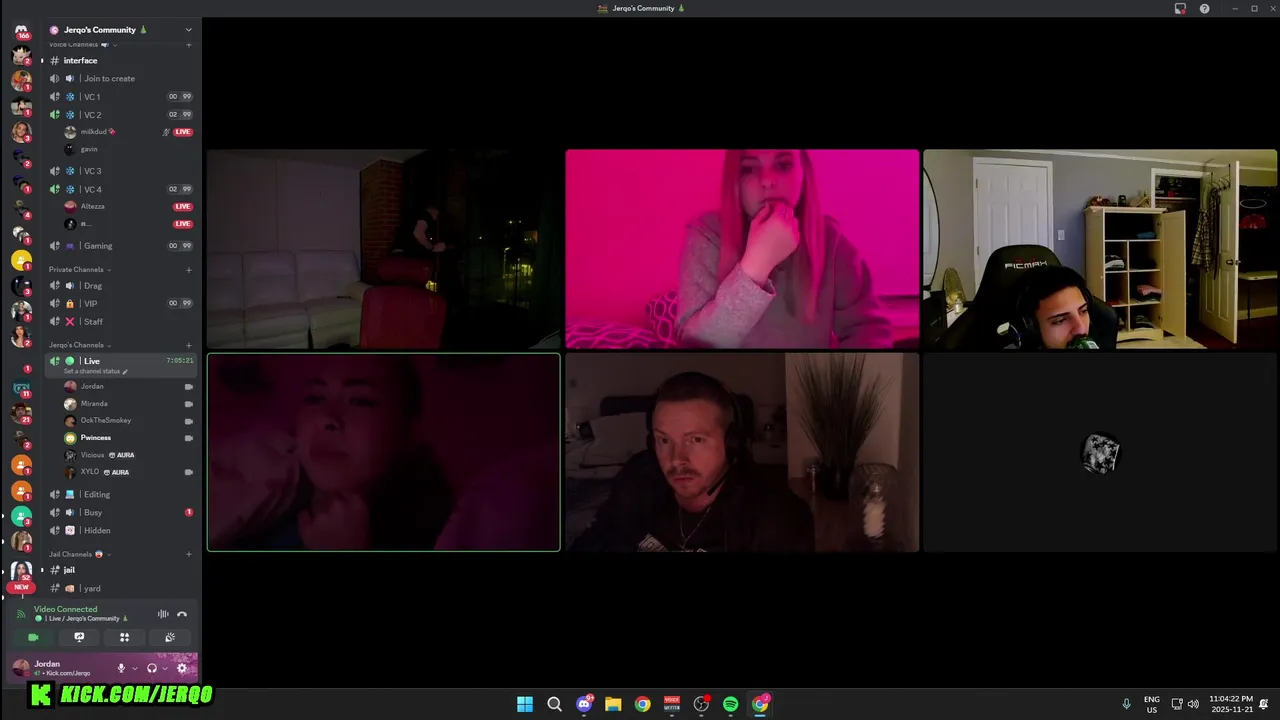Screen dimensions: 1280x720
Task: Open the interface text channel
Action: [x=121, y=60]
